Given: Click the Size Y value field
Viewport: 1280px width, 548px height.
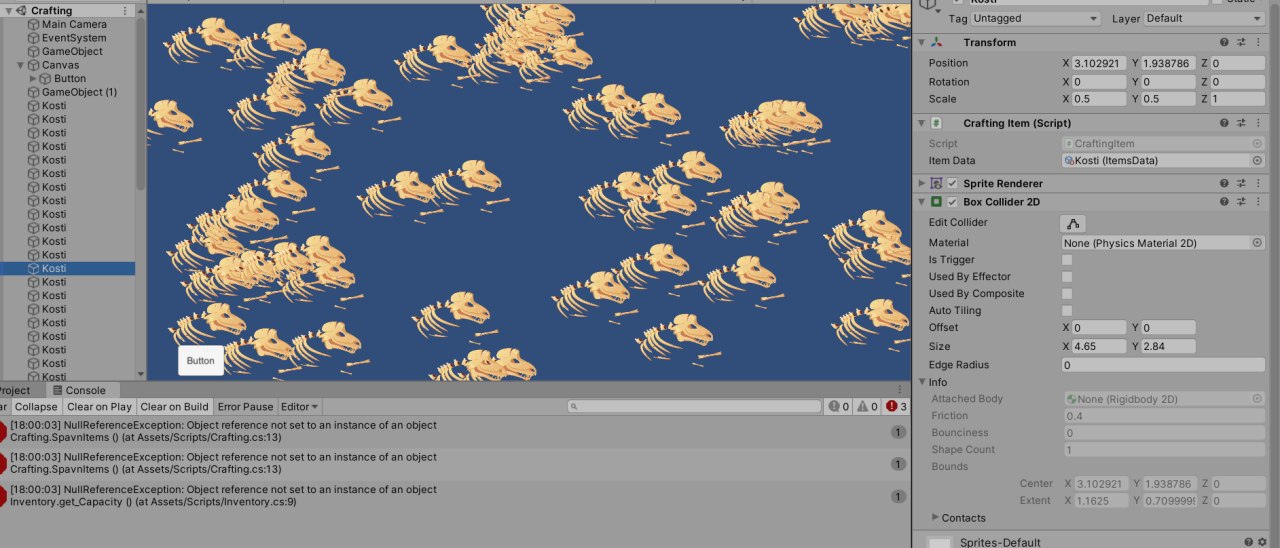Looking at the screenshot, I should point(1170,347).
